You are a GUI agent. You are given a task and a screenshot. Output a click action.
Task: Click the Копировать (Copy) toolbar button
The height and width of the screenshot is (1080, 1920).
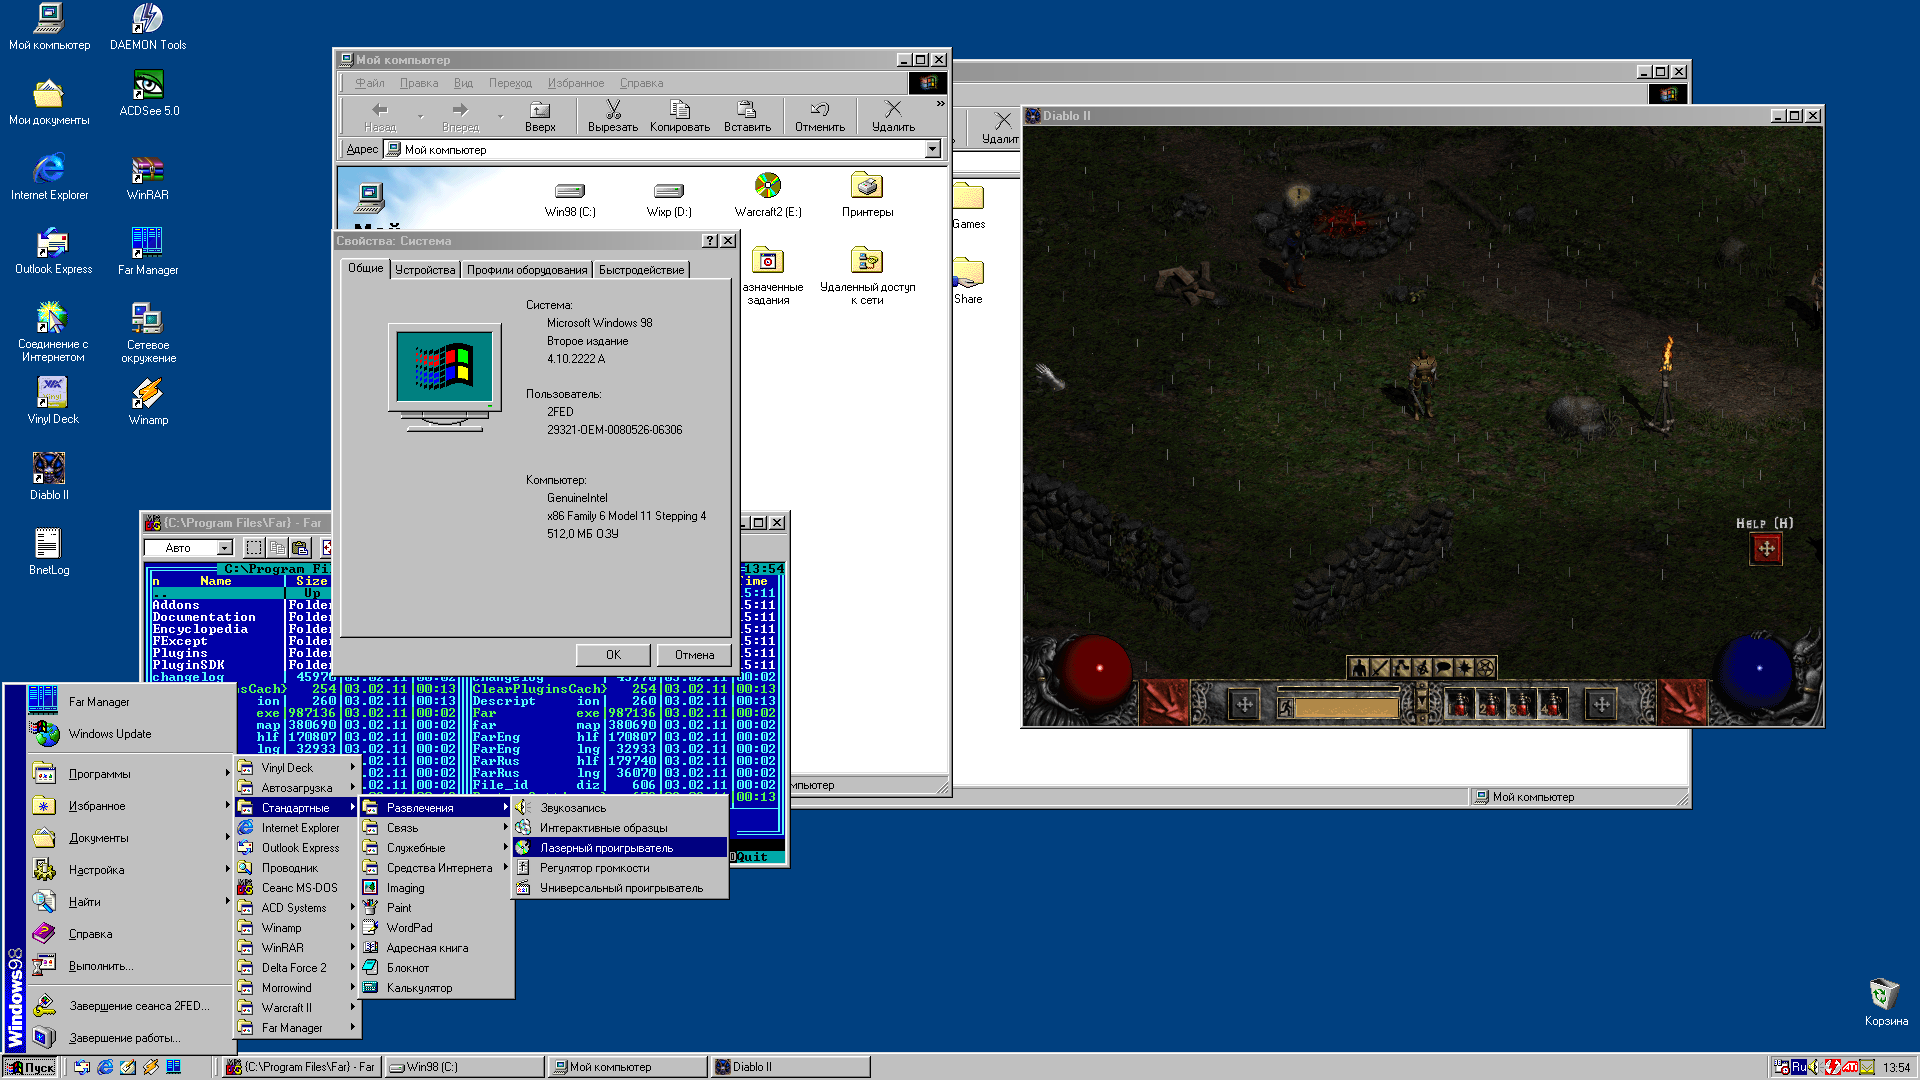(680, 116)
